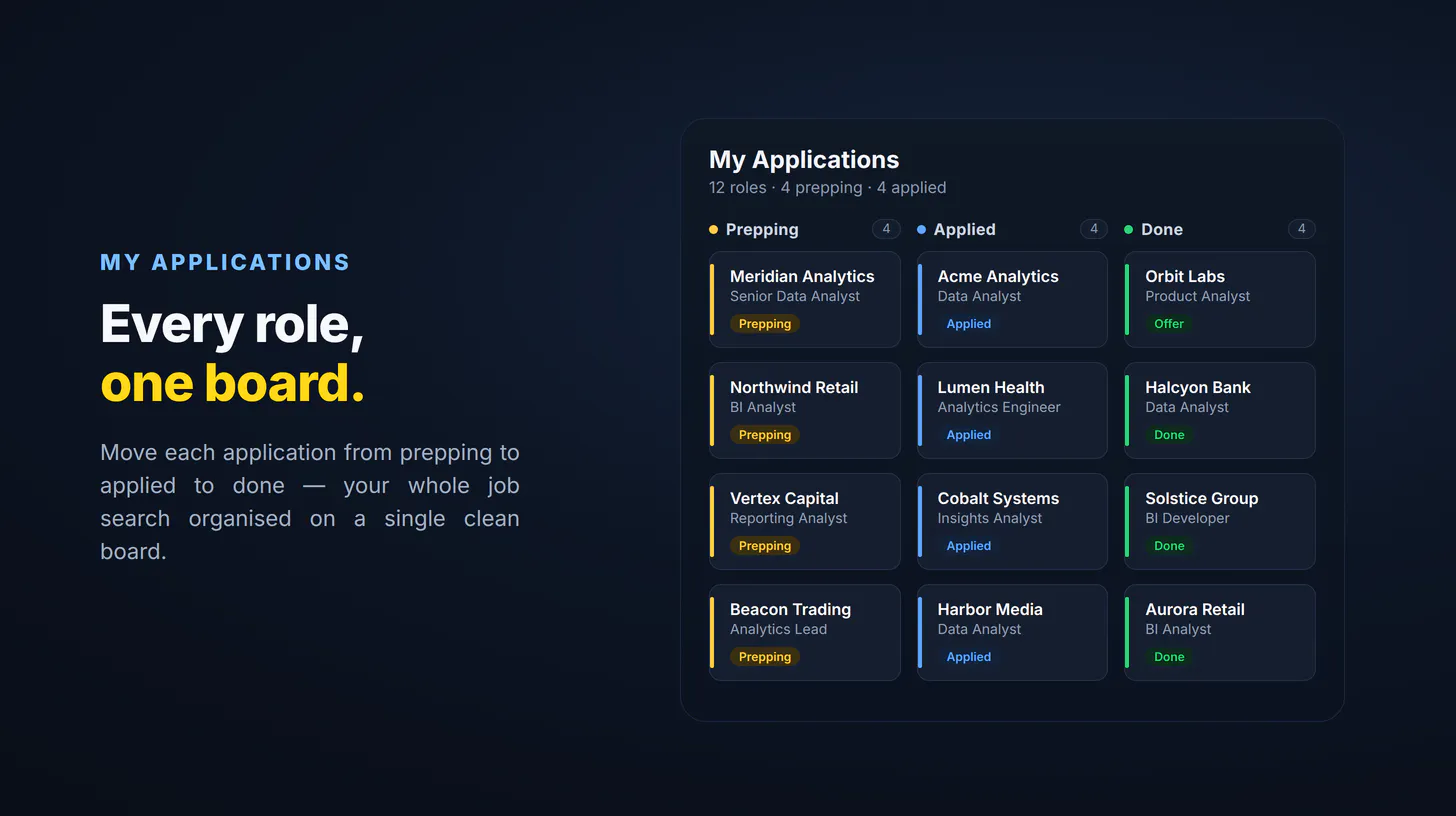Click the Prepping pill on Meridian Analytics
The image size is (1456, 816).
[765, 324]
